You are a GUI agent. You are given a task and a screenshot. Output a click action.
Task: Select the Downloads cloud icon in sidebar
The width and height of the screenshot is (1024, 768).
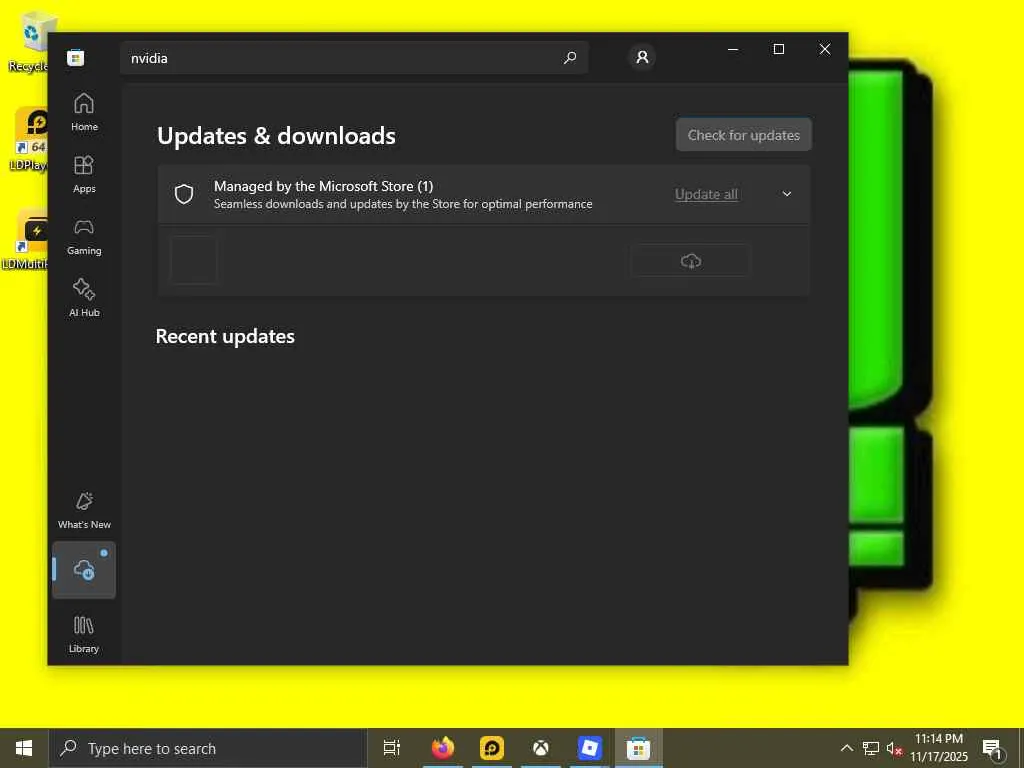84,570
